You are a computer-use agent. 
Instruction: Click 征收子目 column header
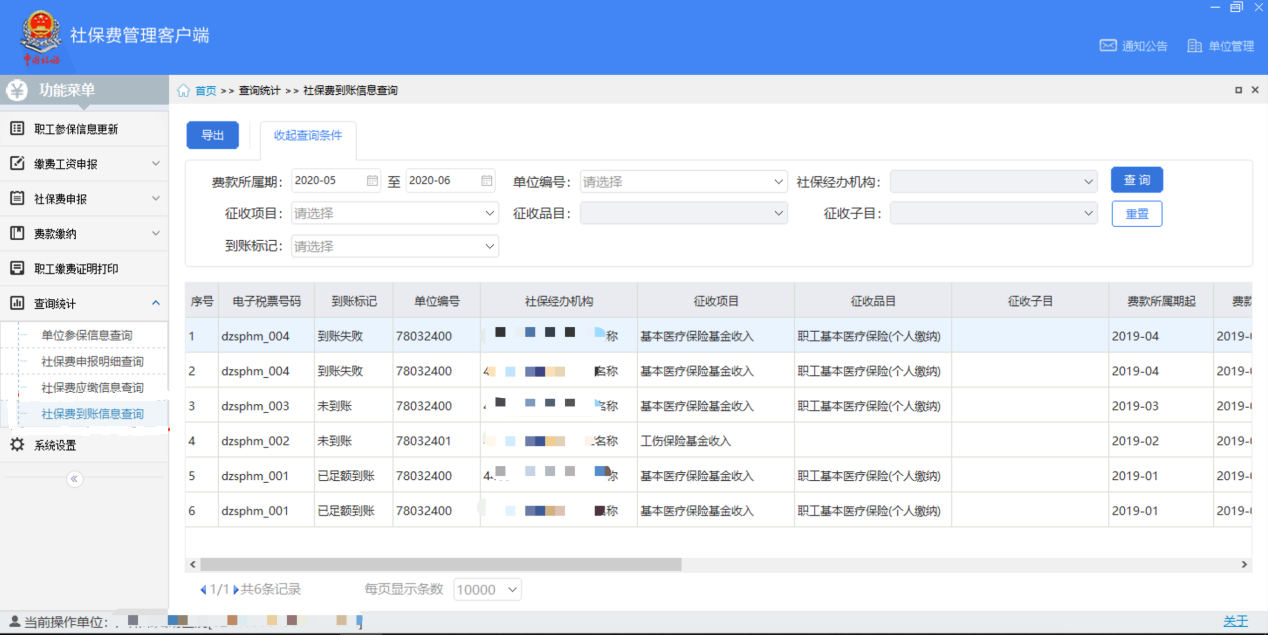pyautogui.click(x=1030, y=301)
